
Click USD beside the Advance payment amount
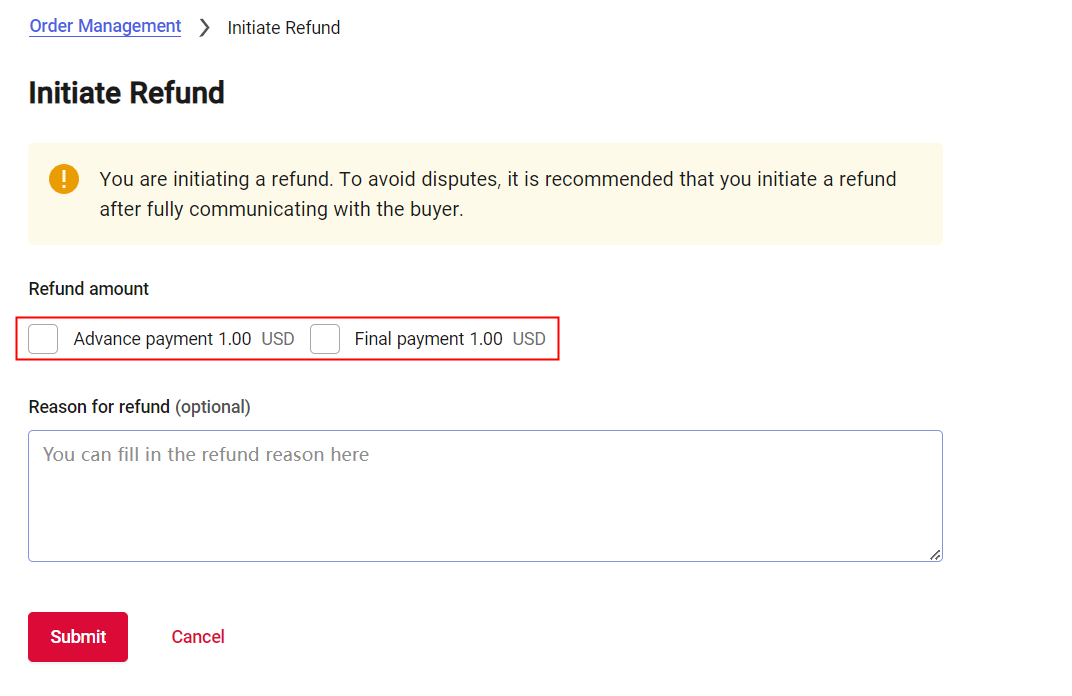pyautogui.click(x=278, y=339)
